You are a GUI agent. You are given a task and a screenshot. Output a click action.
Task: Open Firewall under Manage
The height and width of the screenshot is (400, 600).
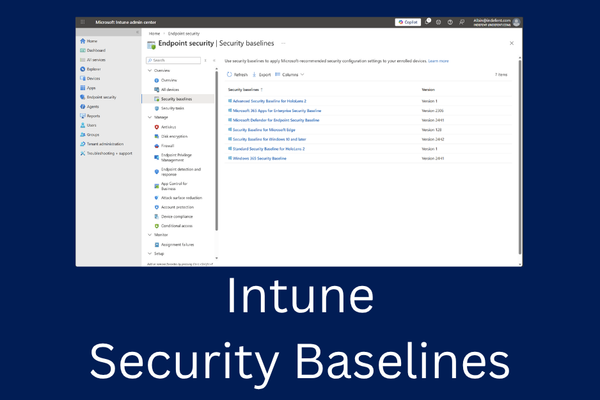[x=164, y=146]
